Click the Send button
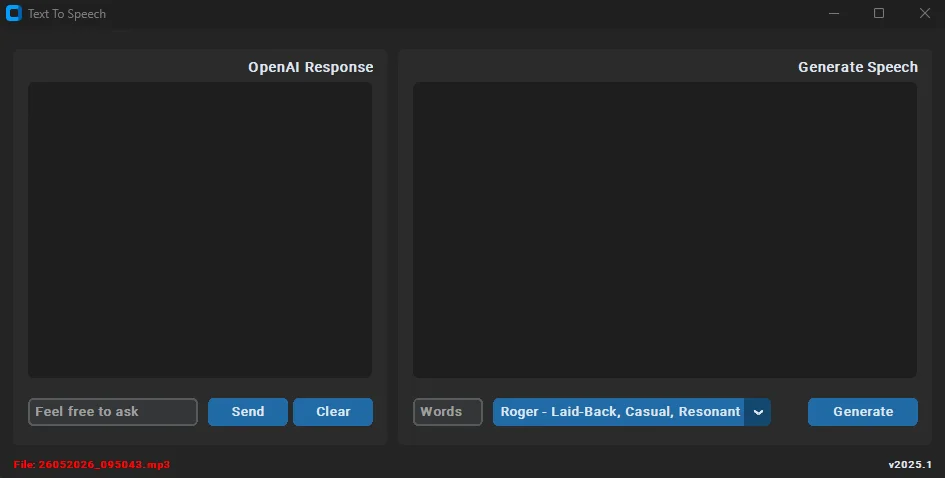Viewport: 945px width, 478px height. point(248,412)
